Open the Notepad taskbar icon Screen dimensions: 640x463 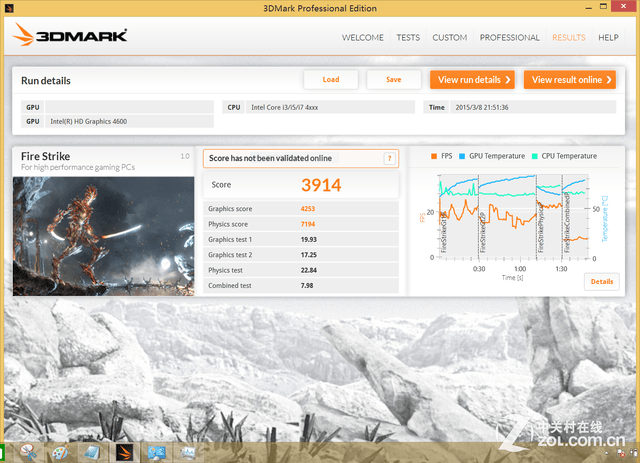pyautogui.click(x=92, y=452)
